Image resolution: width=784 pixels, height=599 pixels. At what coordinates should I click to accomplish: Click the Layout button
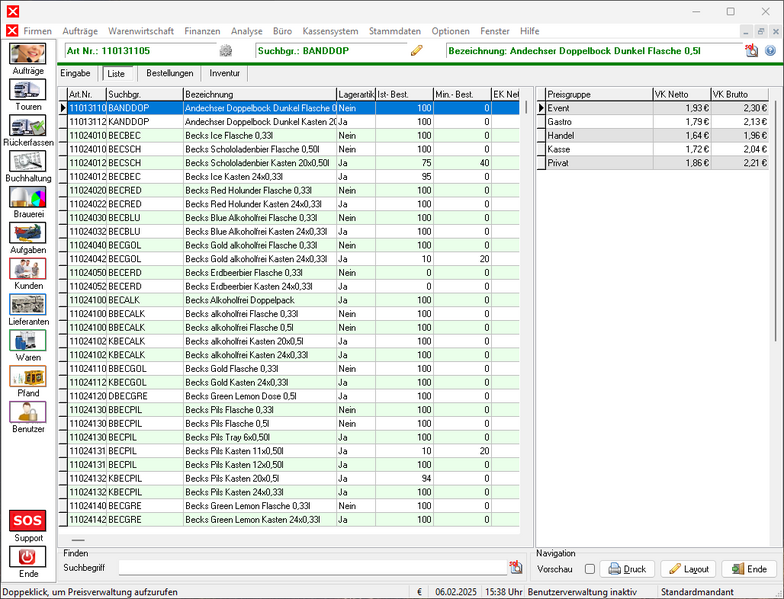coord(688,569)
